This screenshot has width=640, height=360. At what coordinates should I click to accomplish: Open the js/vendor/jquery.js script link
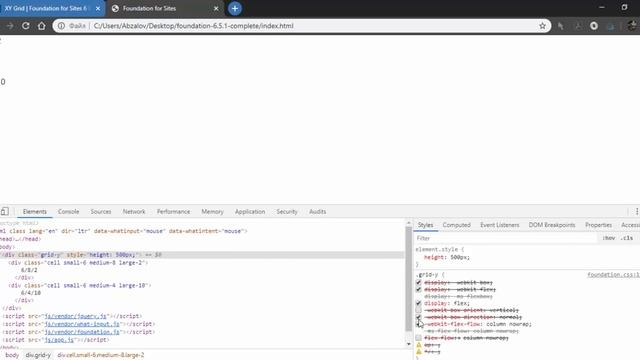click(76, 316)
